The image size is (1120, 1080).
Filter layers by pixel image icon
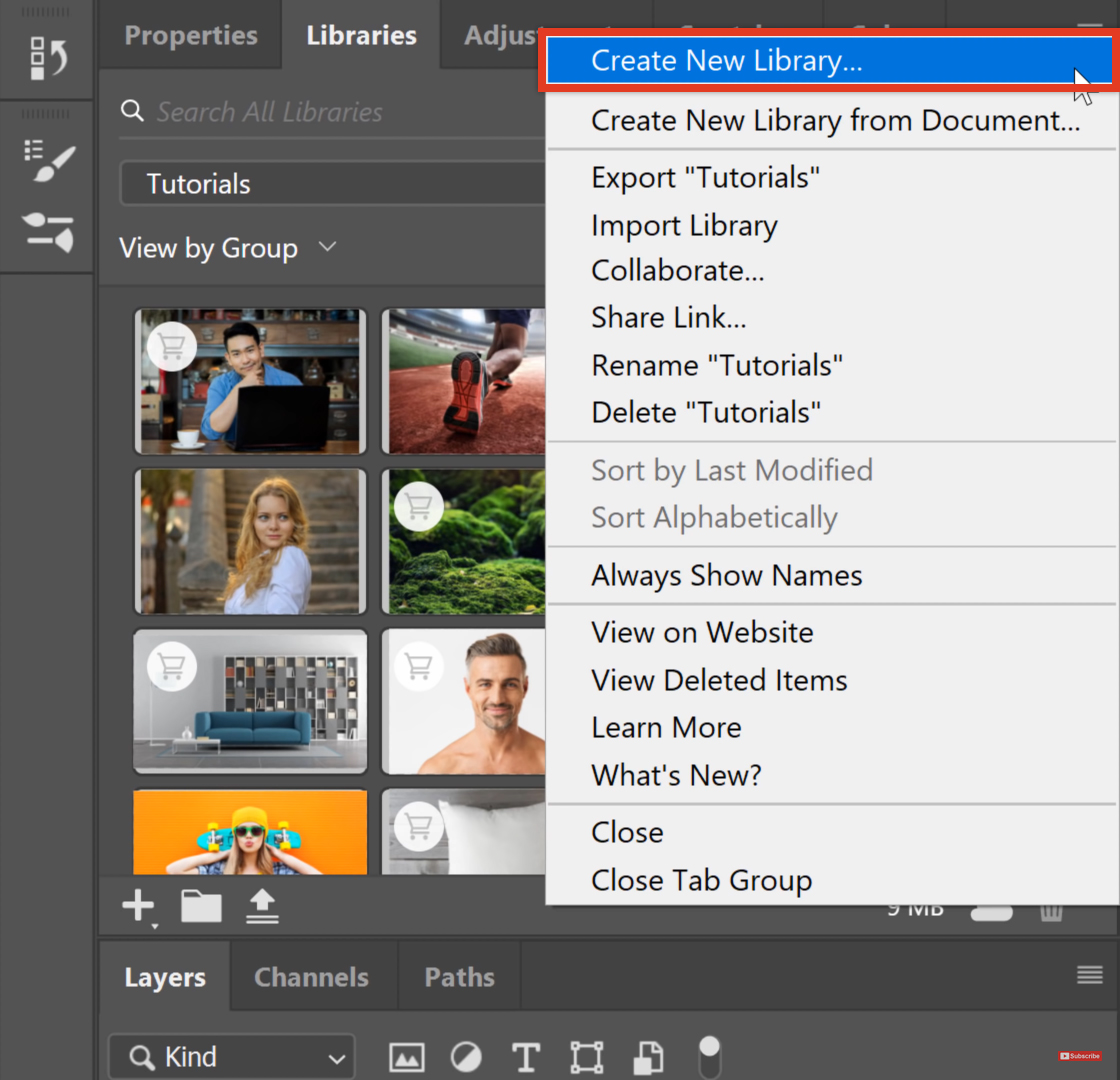[406, 1057]
